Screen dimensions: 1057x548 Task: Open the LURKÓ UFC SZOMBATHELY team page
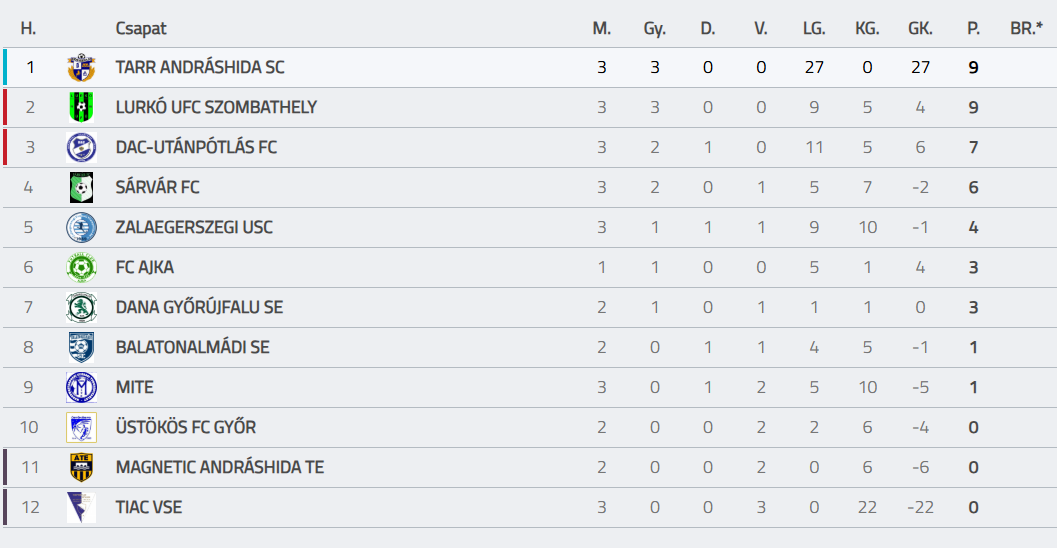(216, 107)
